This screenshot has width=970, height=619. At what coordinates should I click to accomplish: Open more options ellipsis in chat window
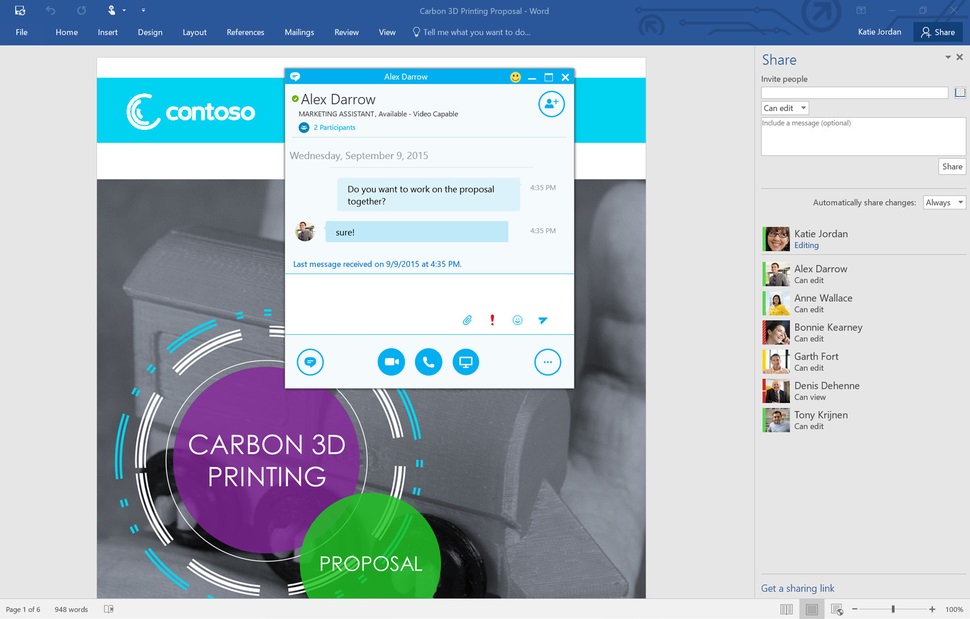547,362
